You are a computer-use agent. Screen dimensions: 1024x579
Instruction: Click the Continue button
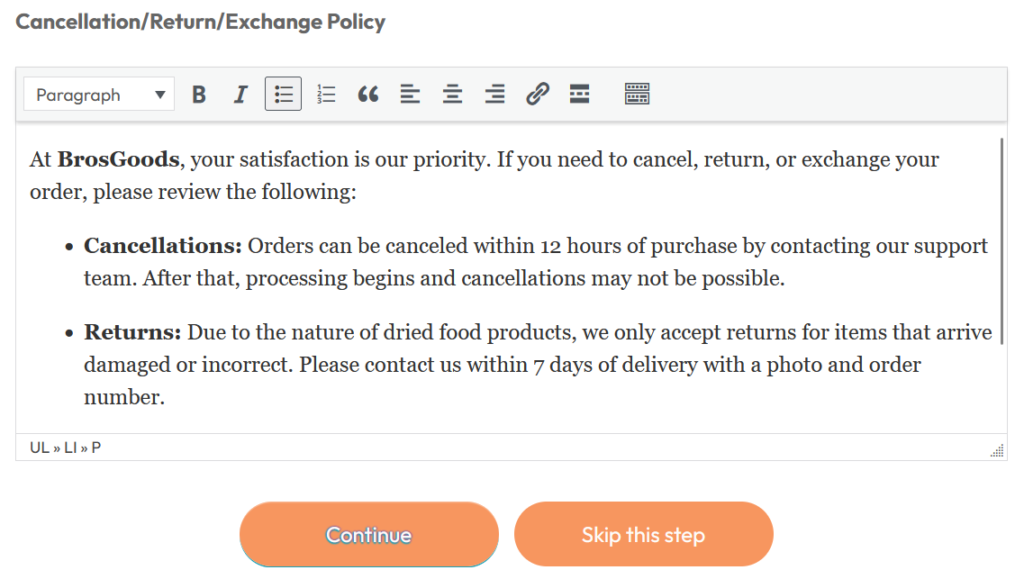(x=368, y=535)
